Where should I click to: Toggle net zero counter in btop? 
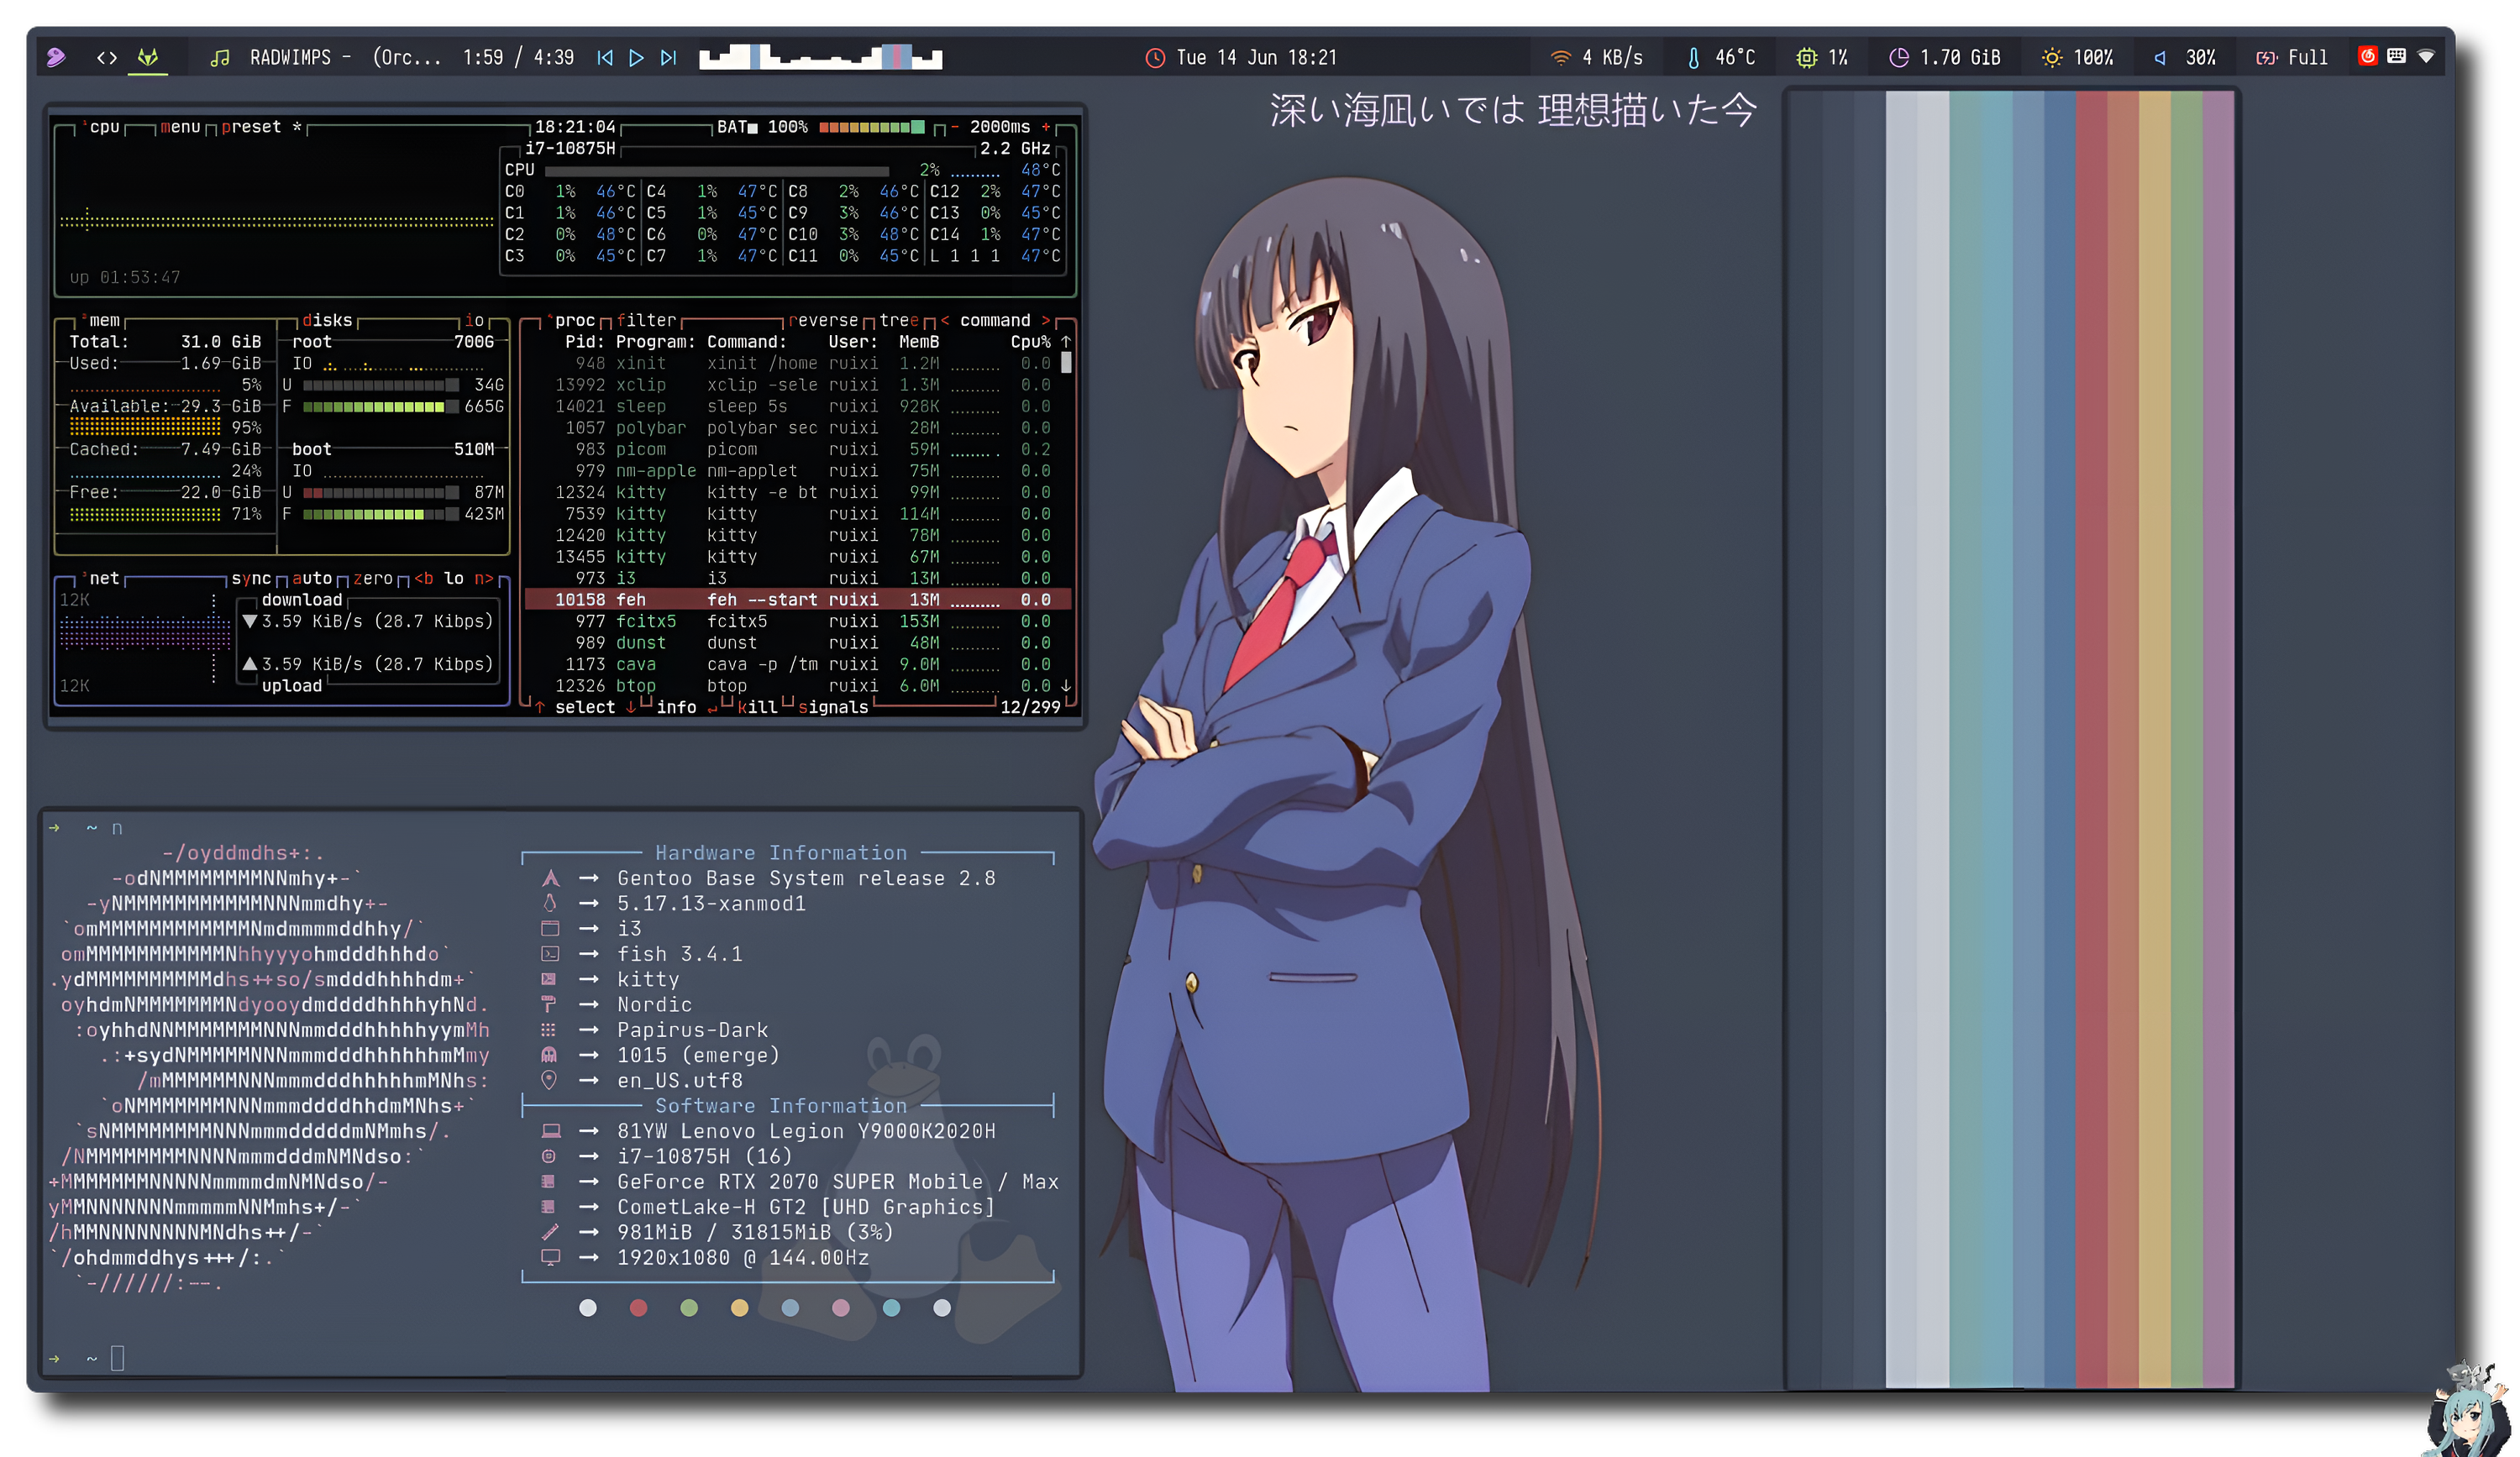pos(373,578)
